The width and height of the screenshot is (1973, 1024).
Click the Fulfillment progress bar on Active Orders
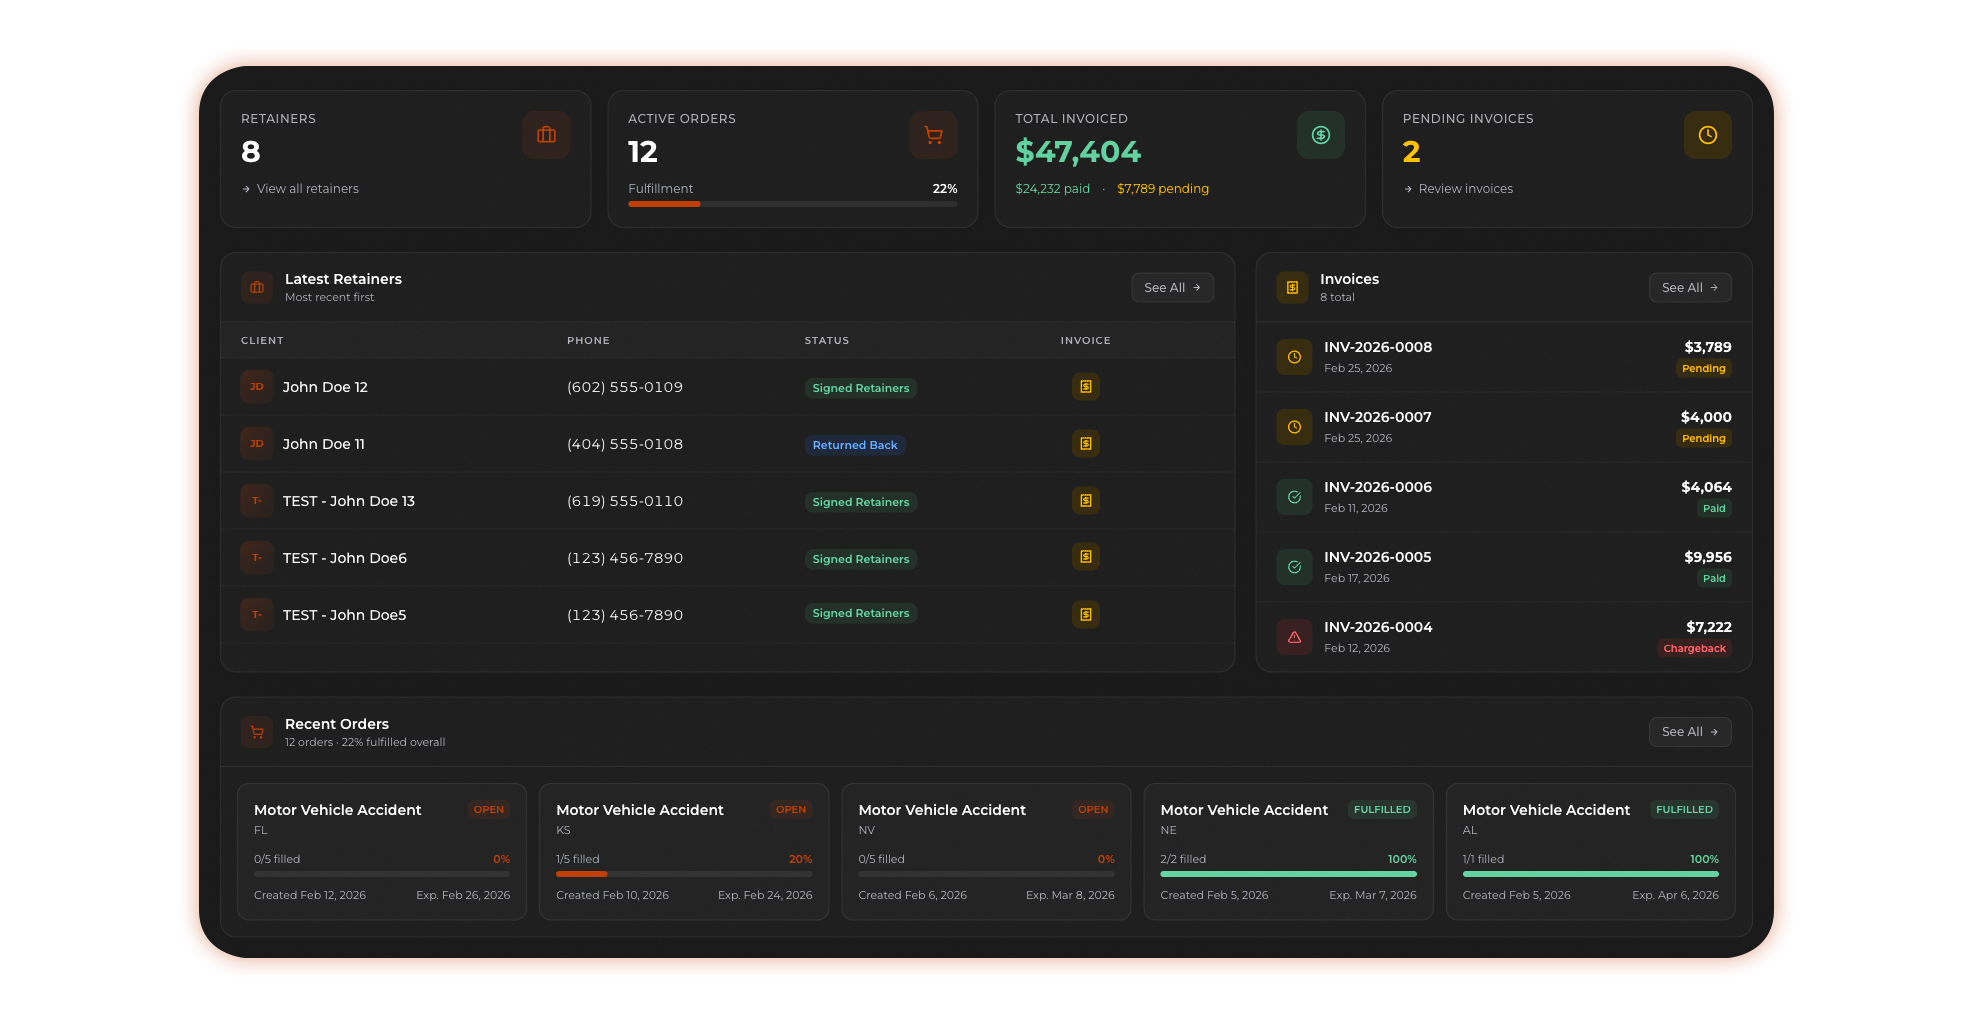(792, 204)
